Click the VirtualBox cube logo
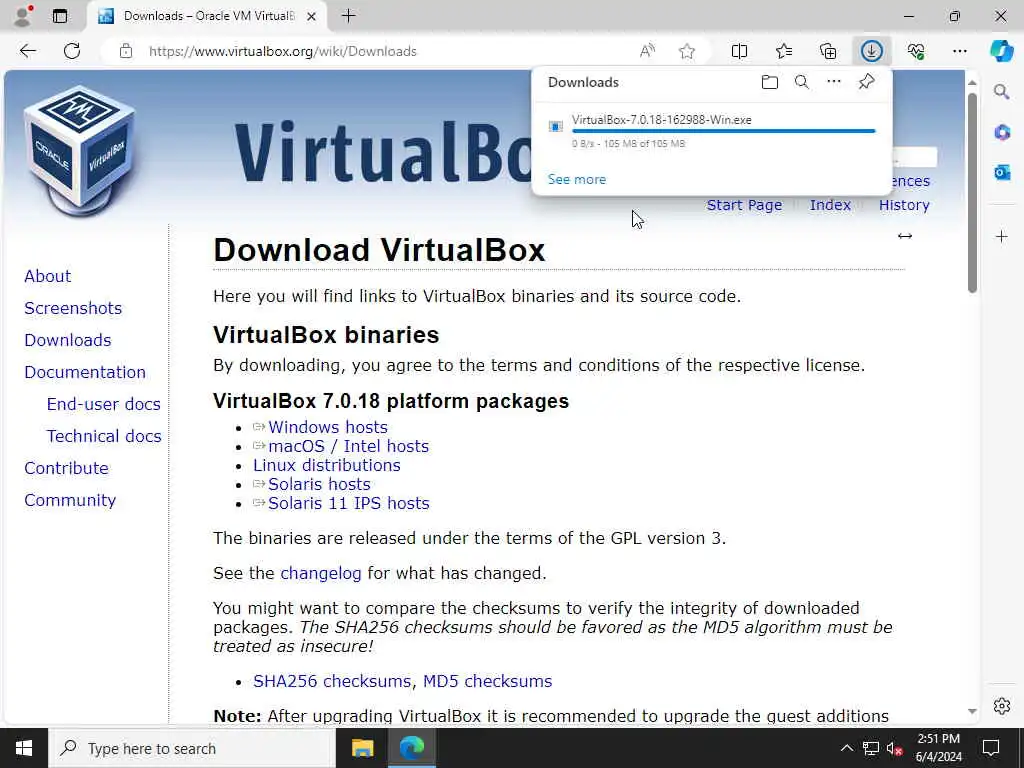 (x=80, y=150)
